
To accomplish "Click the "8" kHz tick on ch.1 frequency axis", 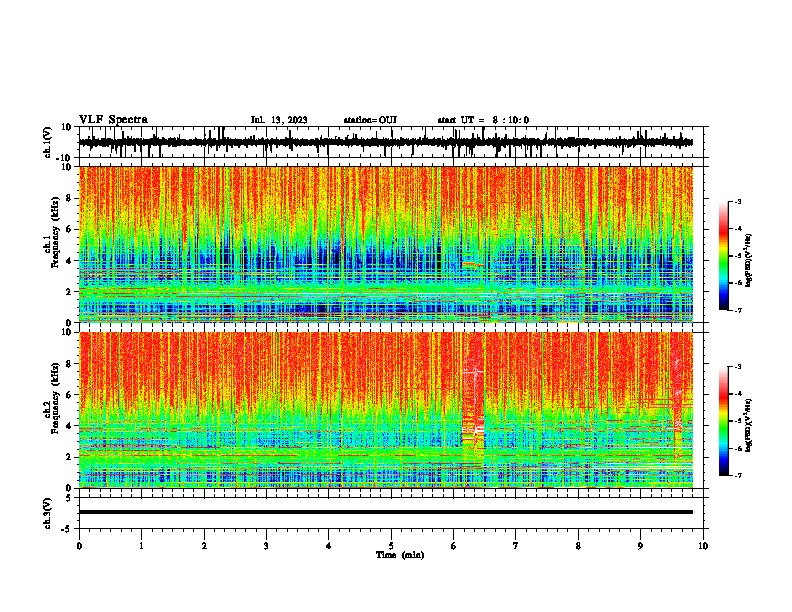I will pyautogui.click(x=70, y=198).
